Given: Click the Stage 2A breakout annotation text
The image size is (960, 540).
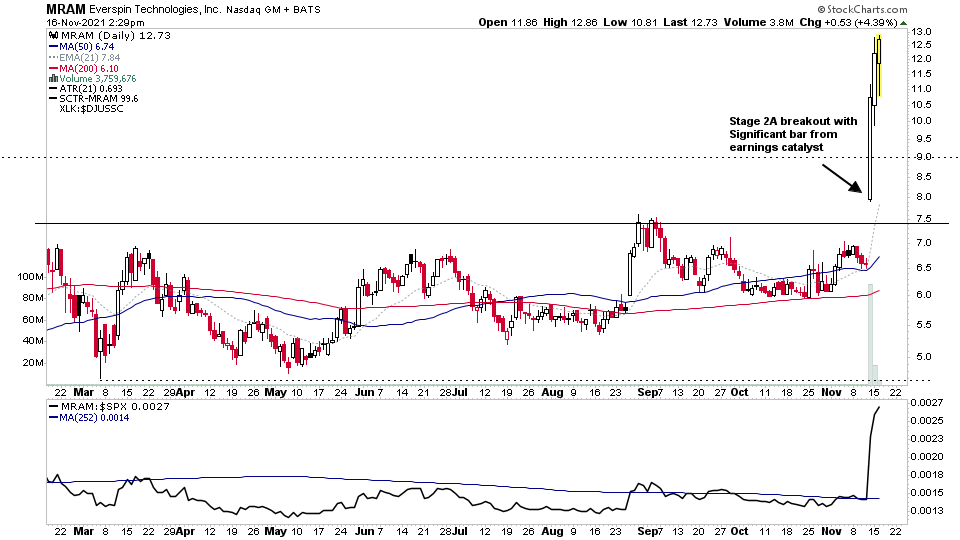Looking at the screenshot, I should click(793, 134).
